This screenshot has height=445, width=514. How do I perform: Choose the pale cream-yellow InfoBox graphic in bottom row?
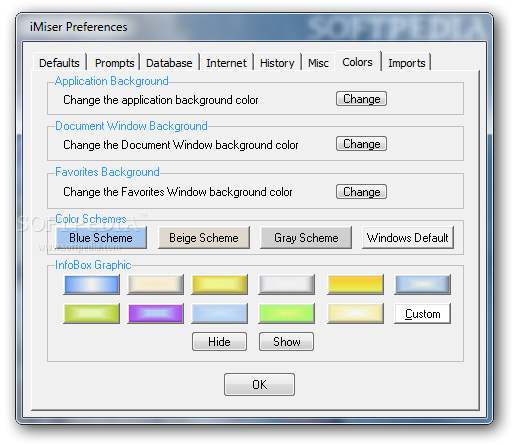[355, 313]
